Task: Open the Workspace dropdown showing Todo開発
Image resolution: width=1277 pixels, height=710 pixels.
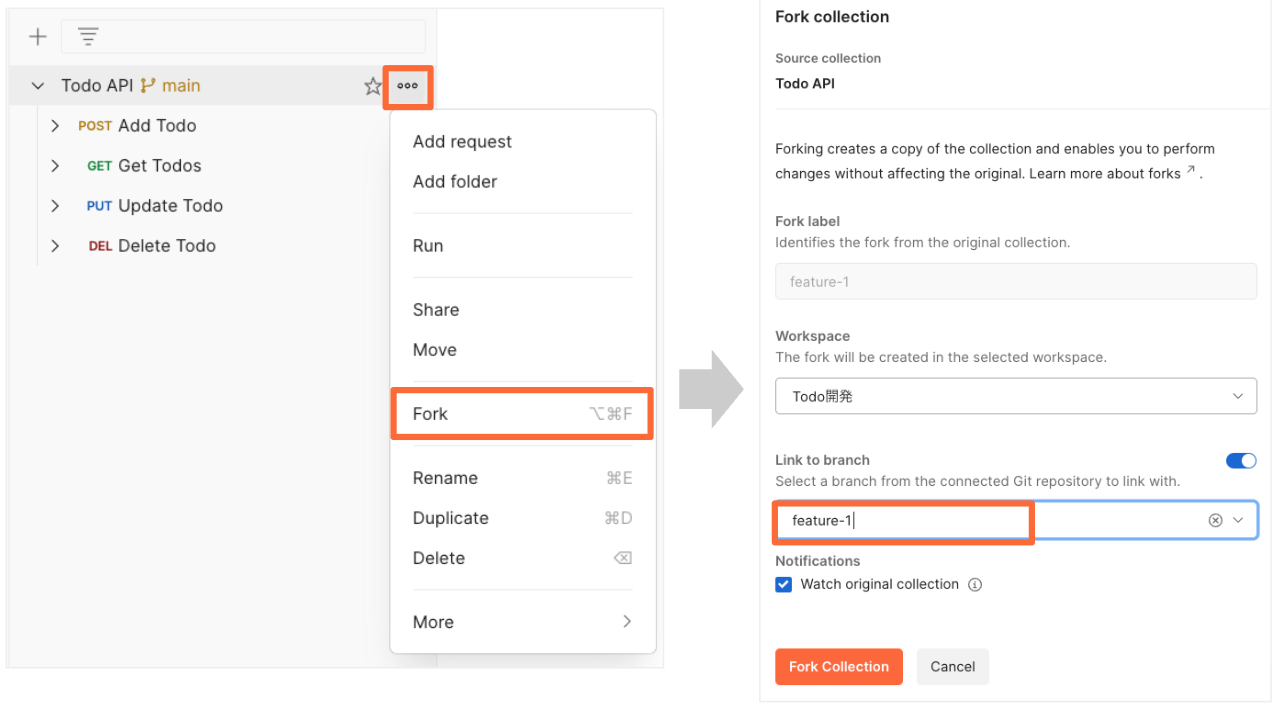Action: pyautogui.click(x=1016, y=396)
